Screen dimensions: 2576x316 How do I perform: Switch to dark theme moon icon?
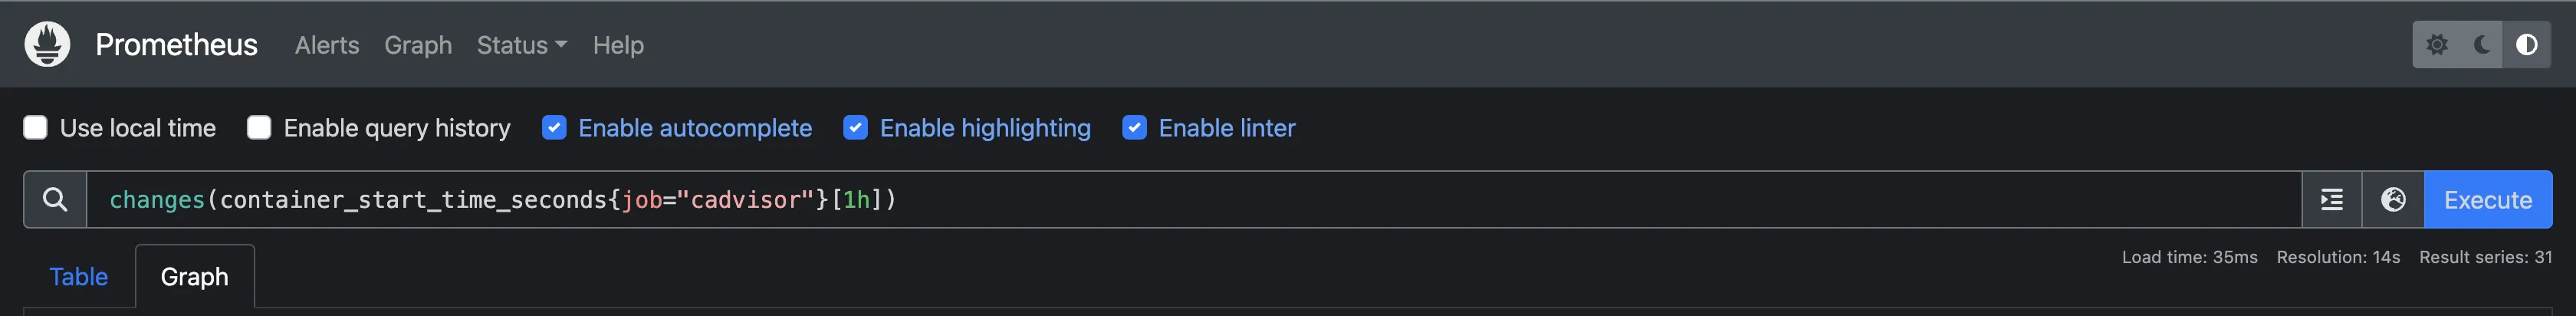tap(2482, 45)
